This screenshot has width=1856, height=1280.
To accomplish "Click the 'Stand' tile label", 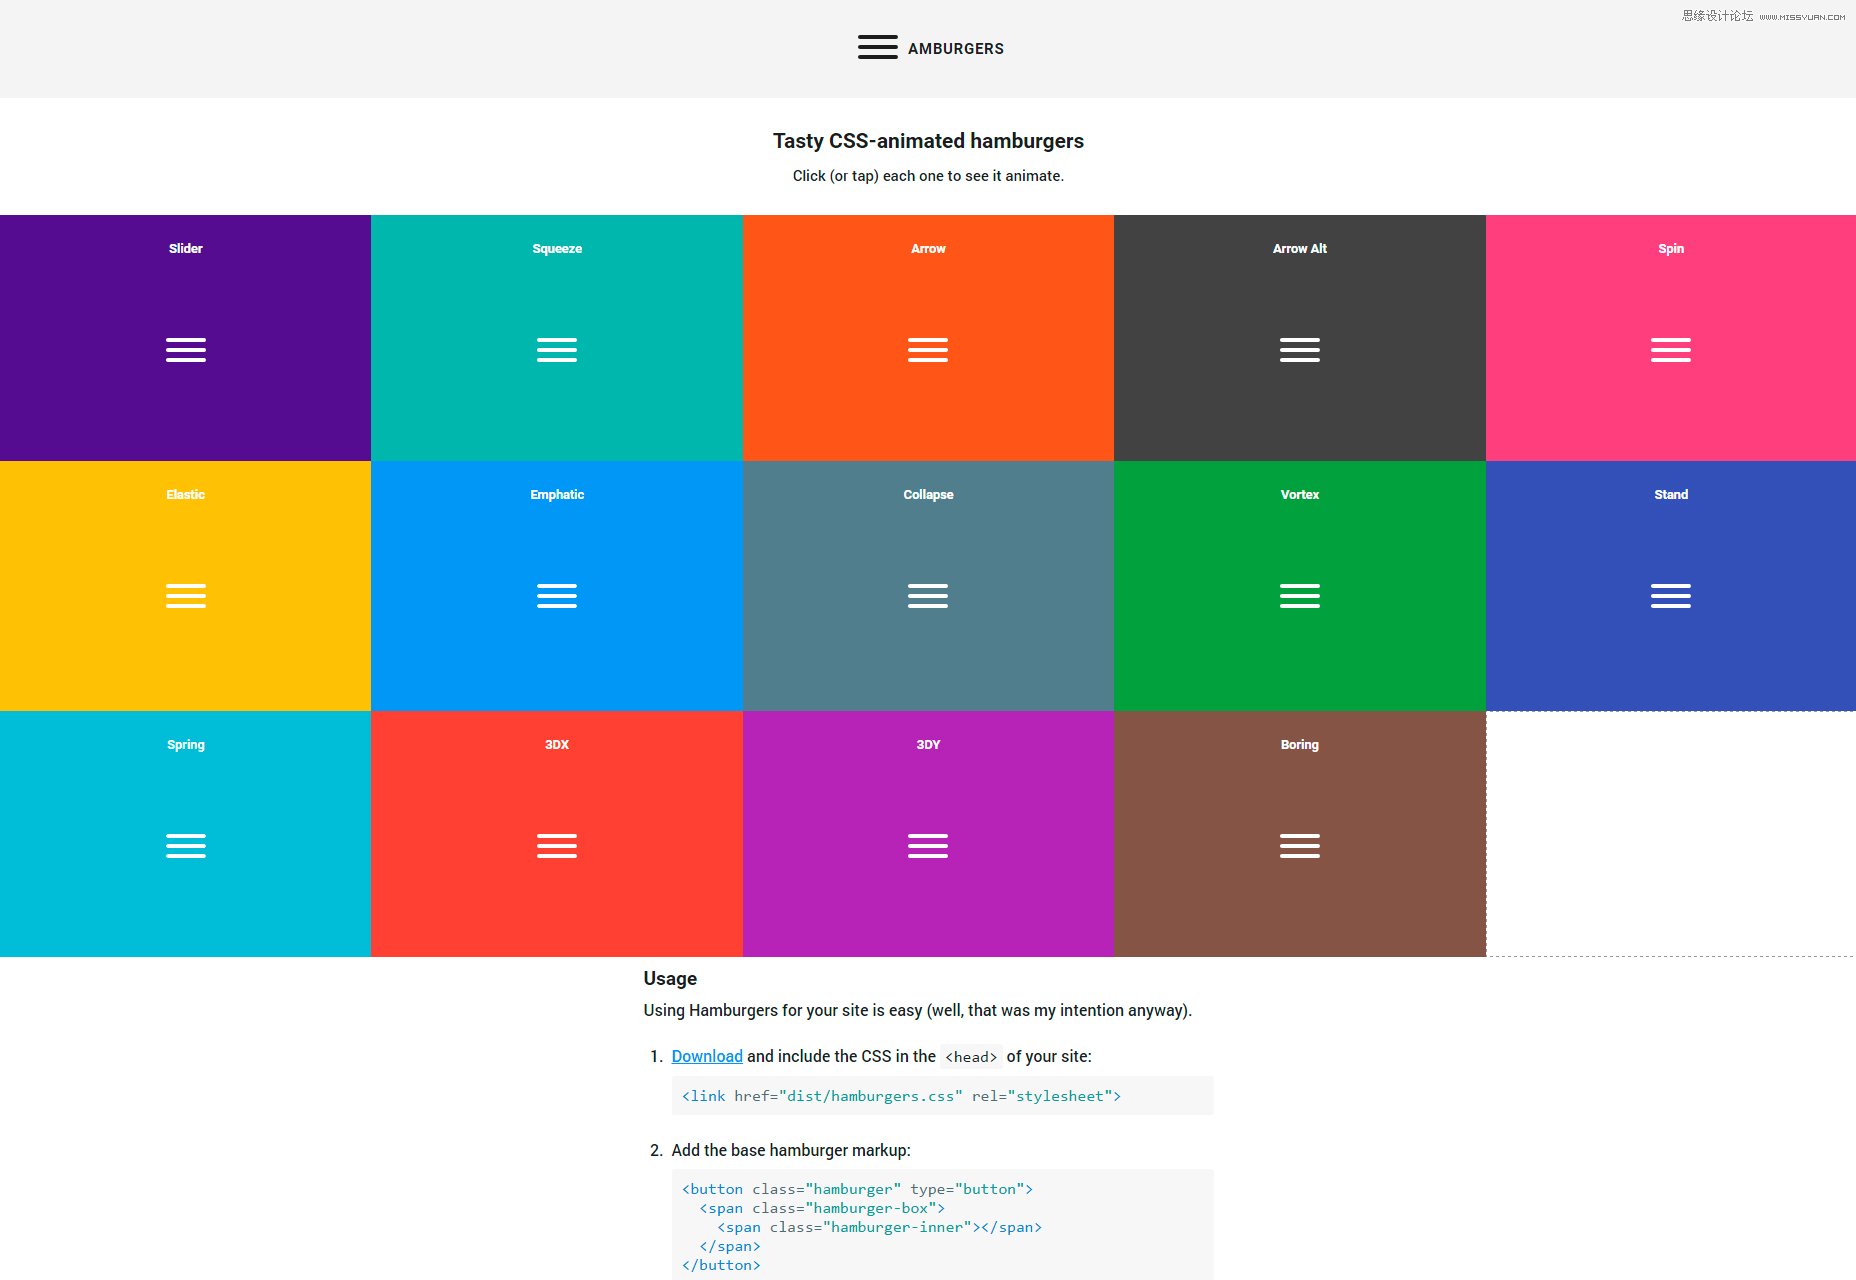I will click(x=1671, y=494).
